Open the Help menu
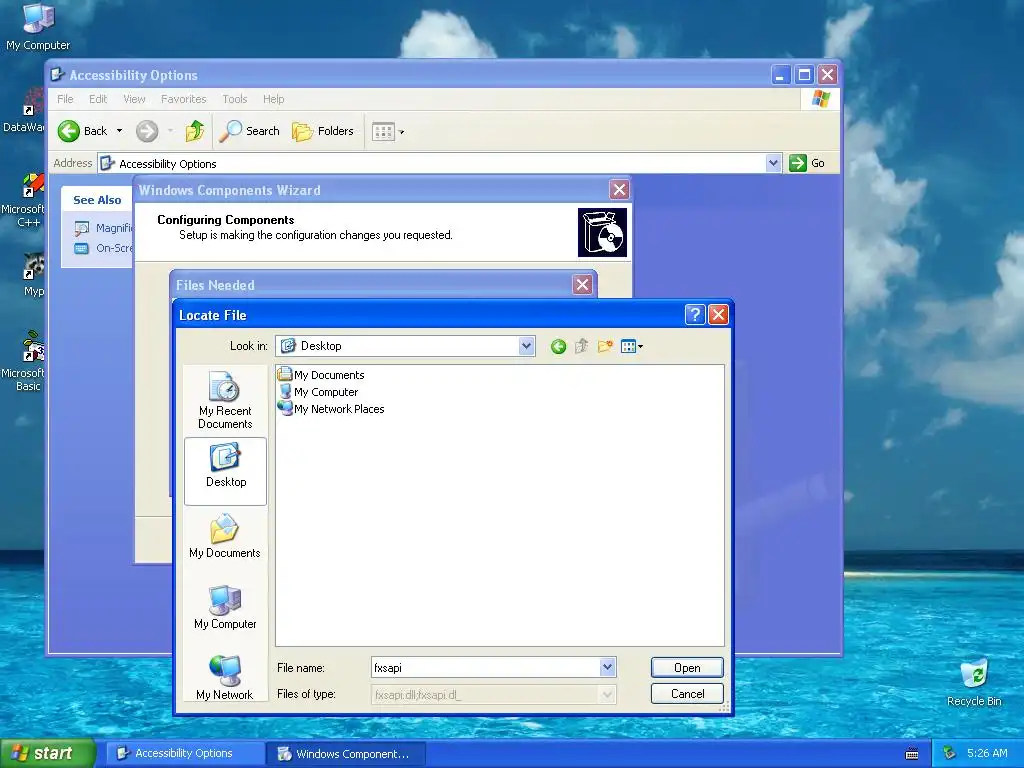The image size is (1024, 768). (x=274, y=99)
